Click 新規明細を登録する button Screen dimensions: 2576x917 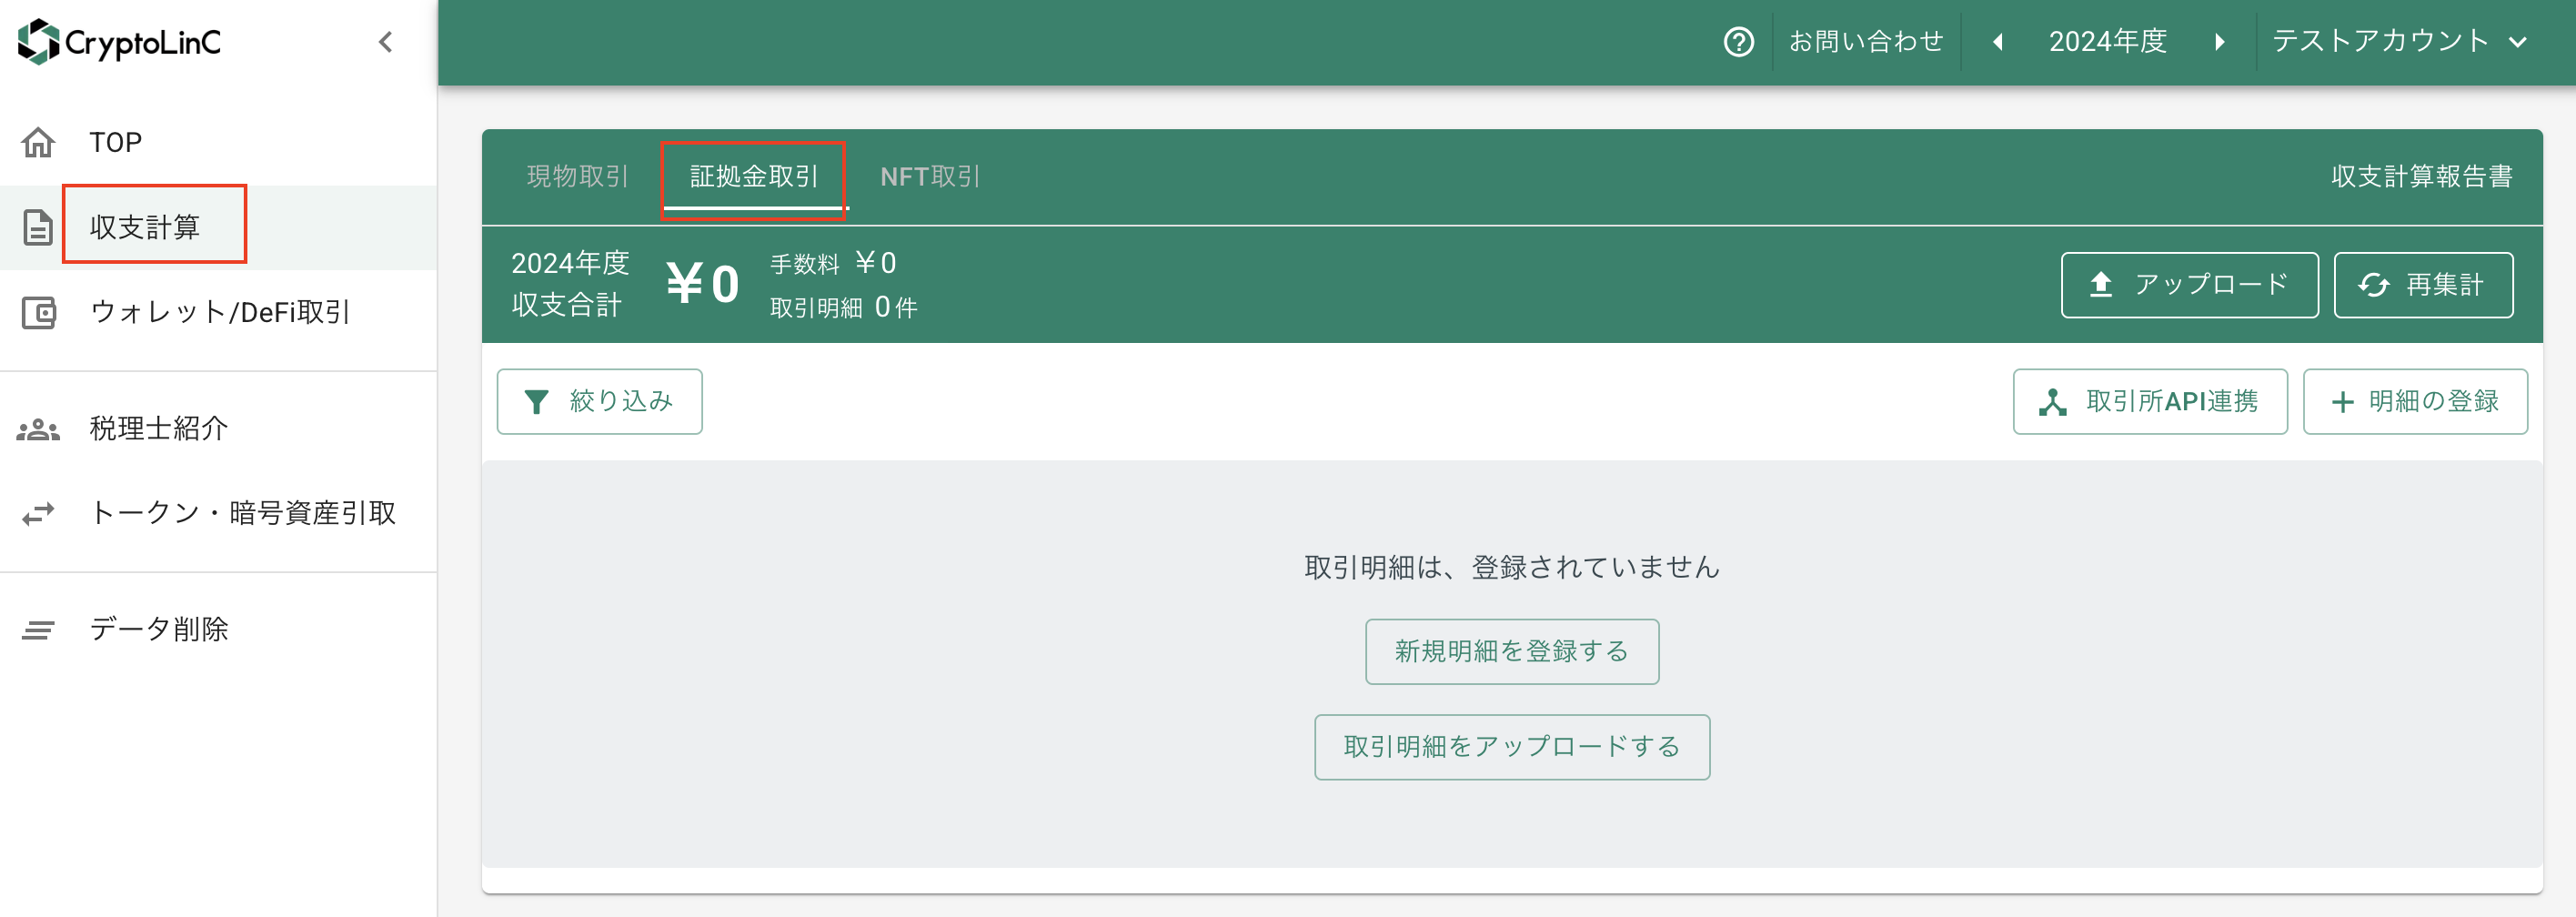[x=1512, y=651]
